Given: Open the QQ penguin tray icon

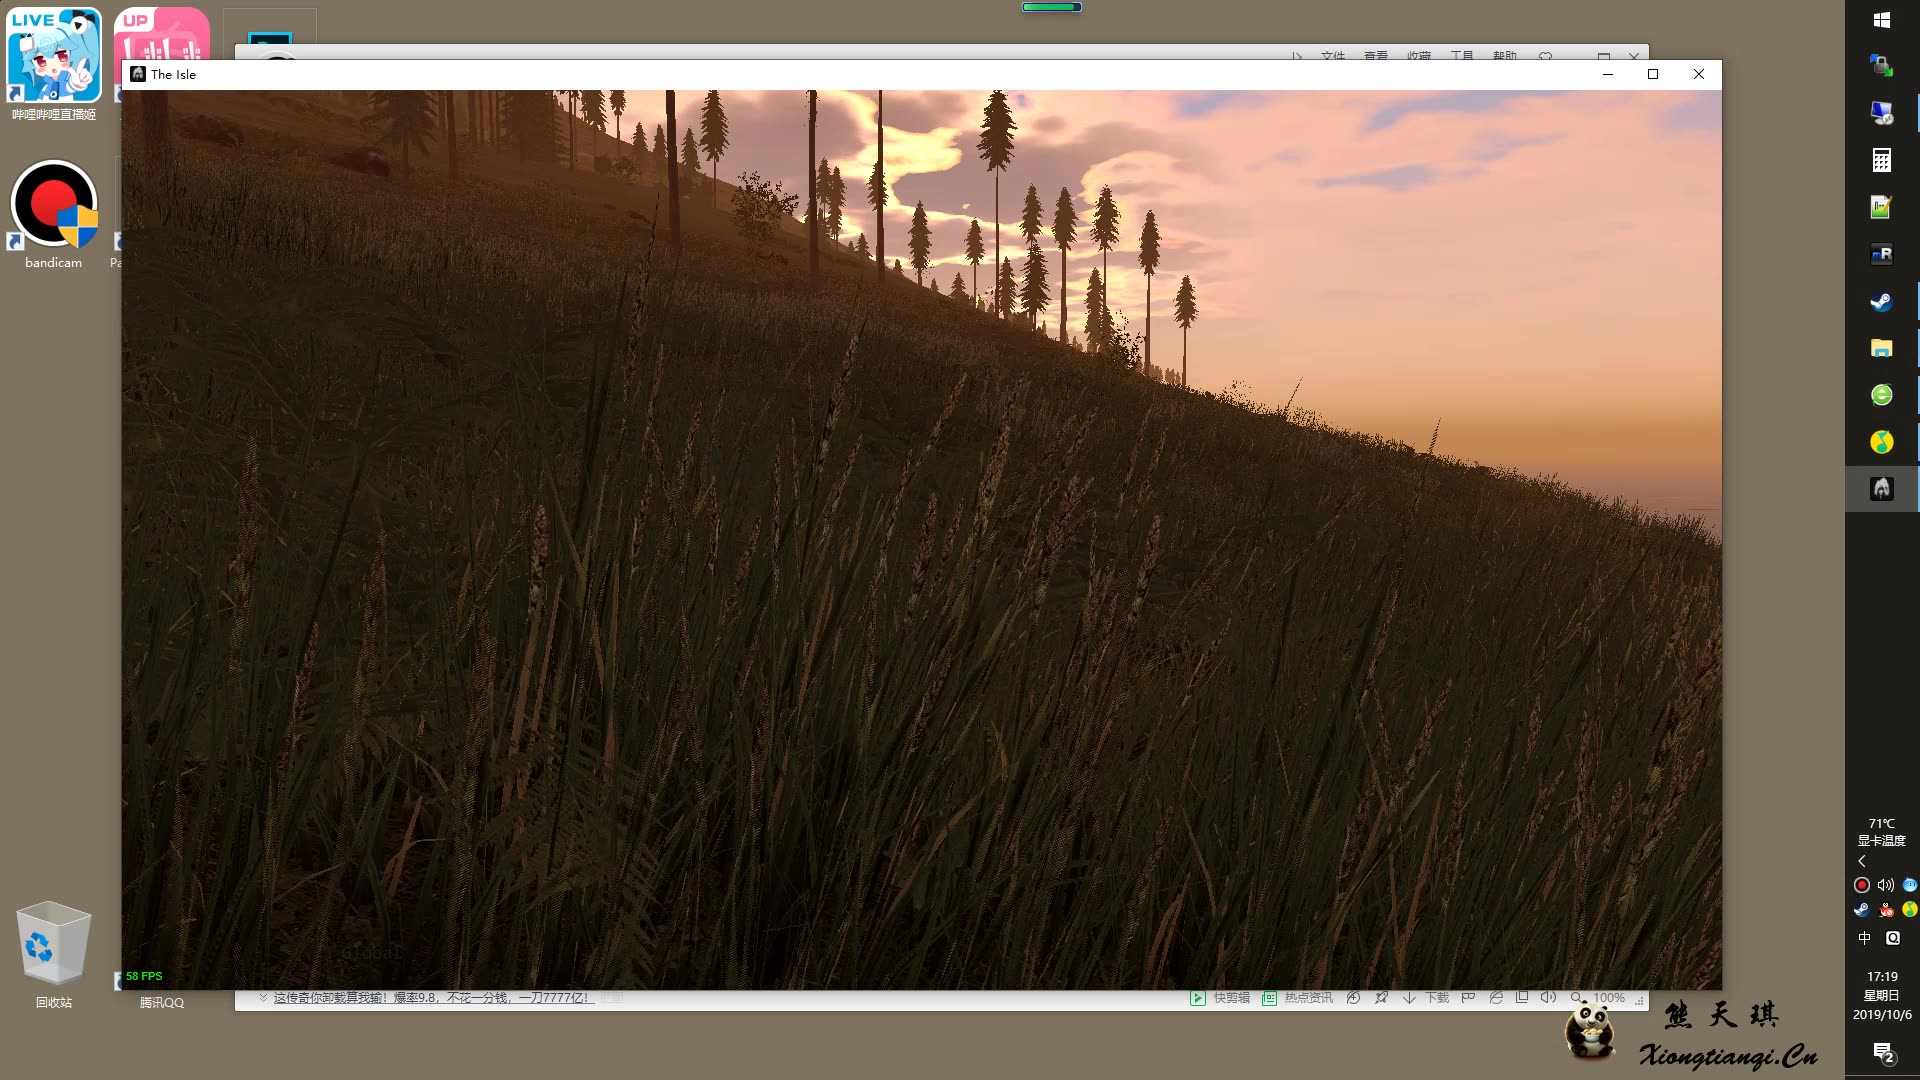Looking at the screenshot, I should (x=1885, y=910).
